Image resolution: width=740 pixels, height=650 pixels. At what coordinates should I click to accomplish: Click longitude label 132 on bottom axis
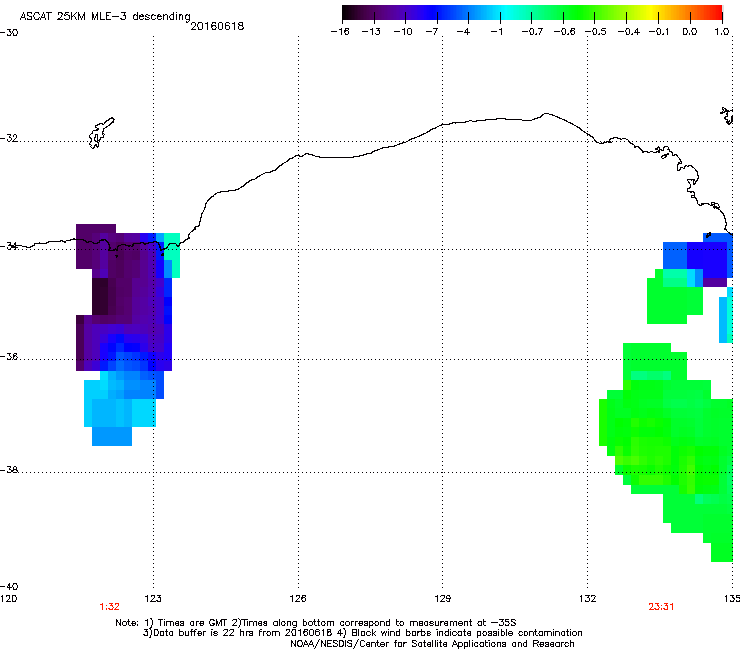point(588,599)
